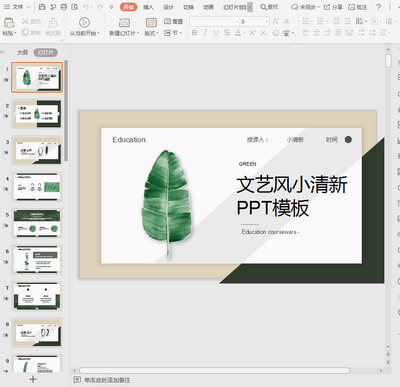The width and height of the screenshot is (400, 387).
Task: Toggle right text alignment
Action: (327, 33)
